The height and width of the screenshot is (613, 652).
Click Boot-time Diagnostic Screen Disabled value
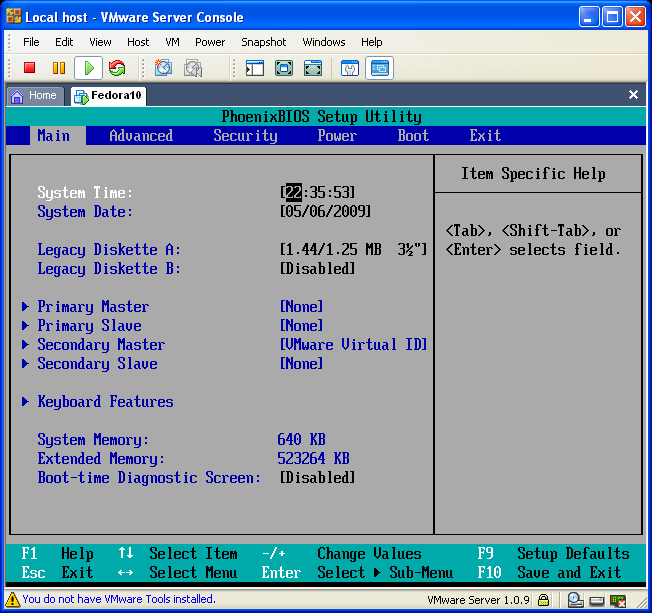click(318, 477)
